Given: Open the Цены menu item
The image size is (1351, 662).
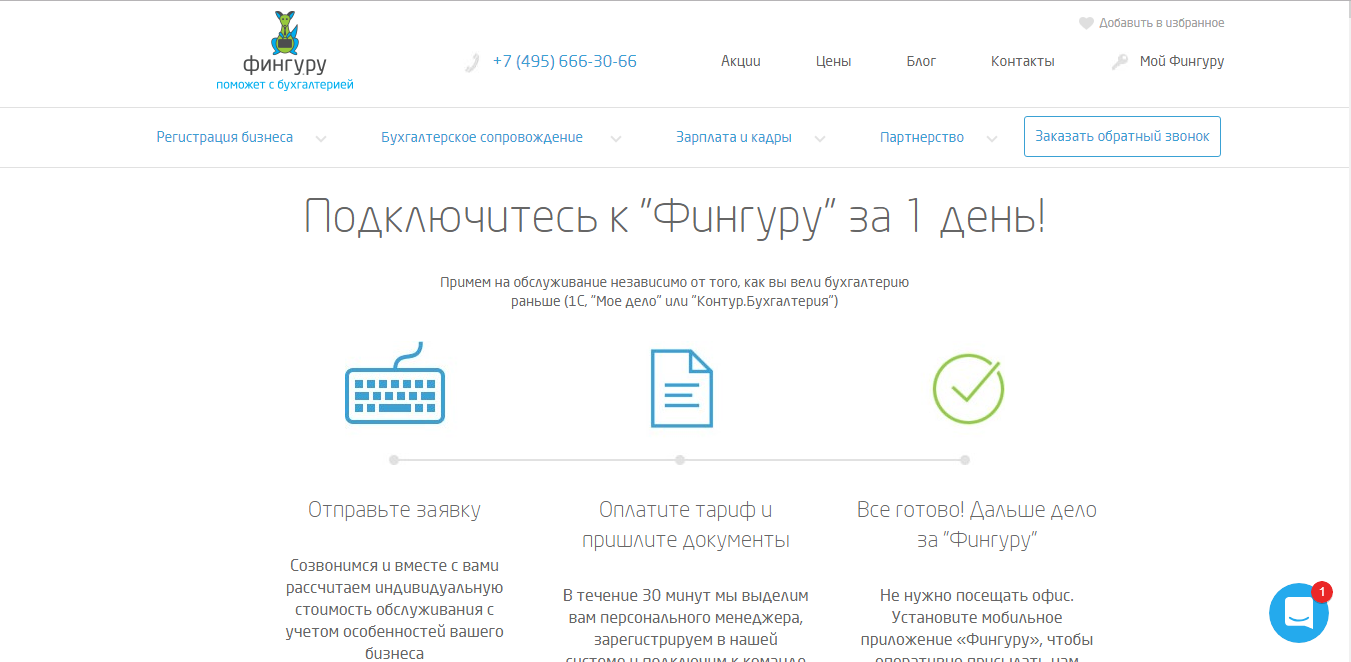Looking at the screenshot, I should pyautogui.click(x=833, y=62).
